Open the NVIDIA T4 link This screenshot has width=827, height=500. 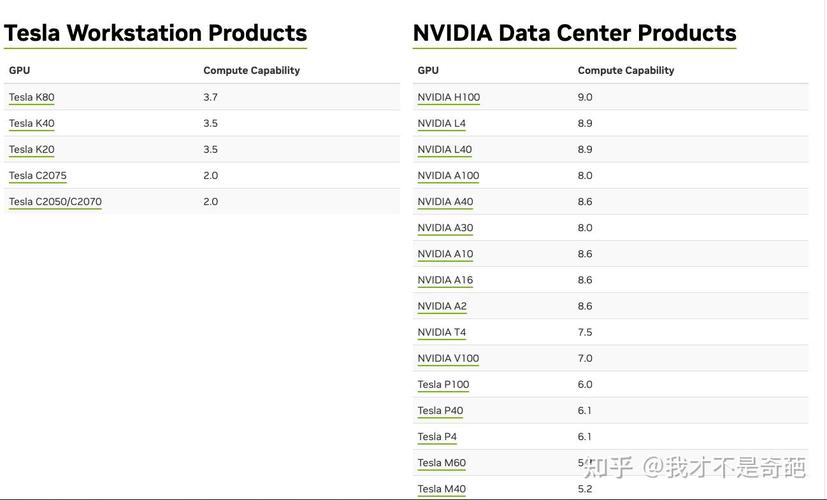tap(441, 332)
